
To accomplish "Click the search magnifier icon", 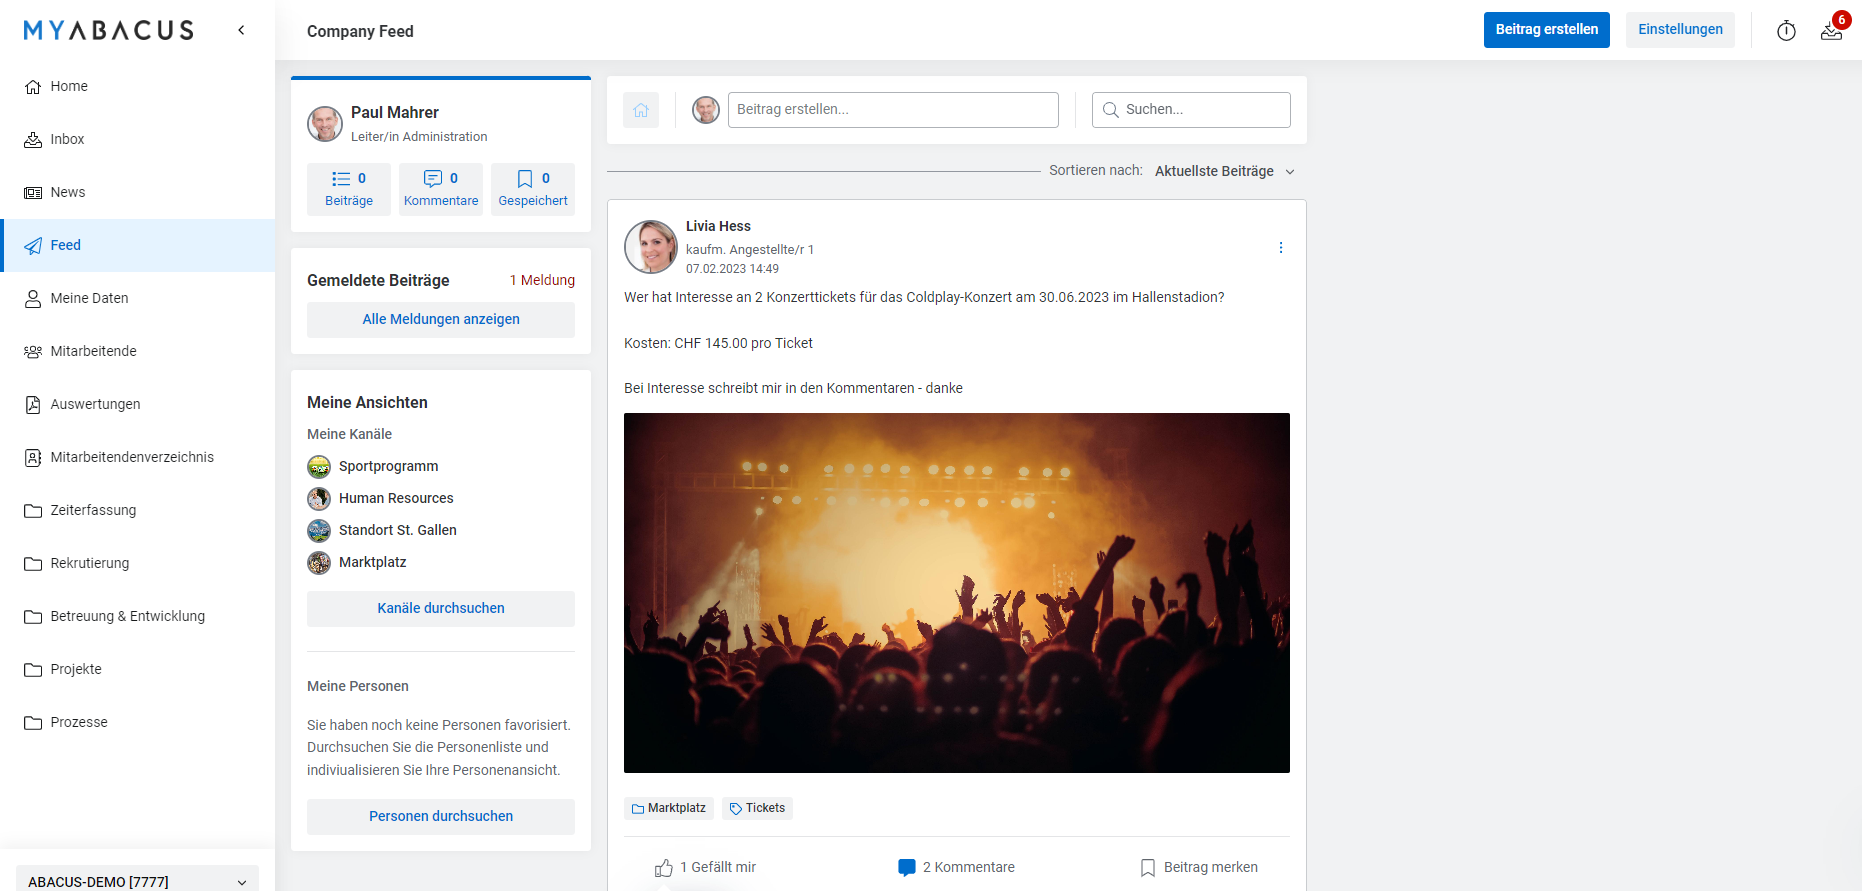I will pyautogui.click(x=1110, y=110).
